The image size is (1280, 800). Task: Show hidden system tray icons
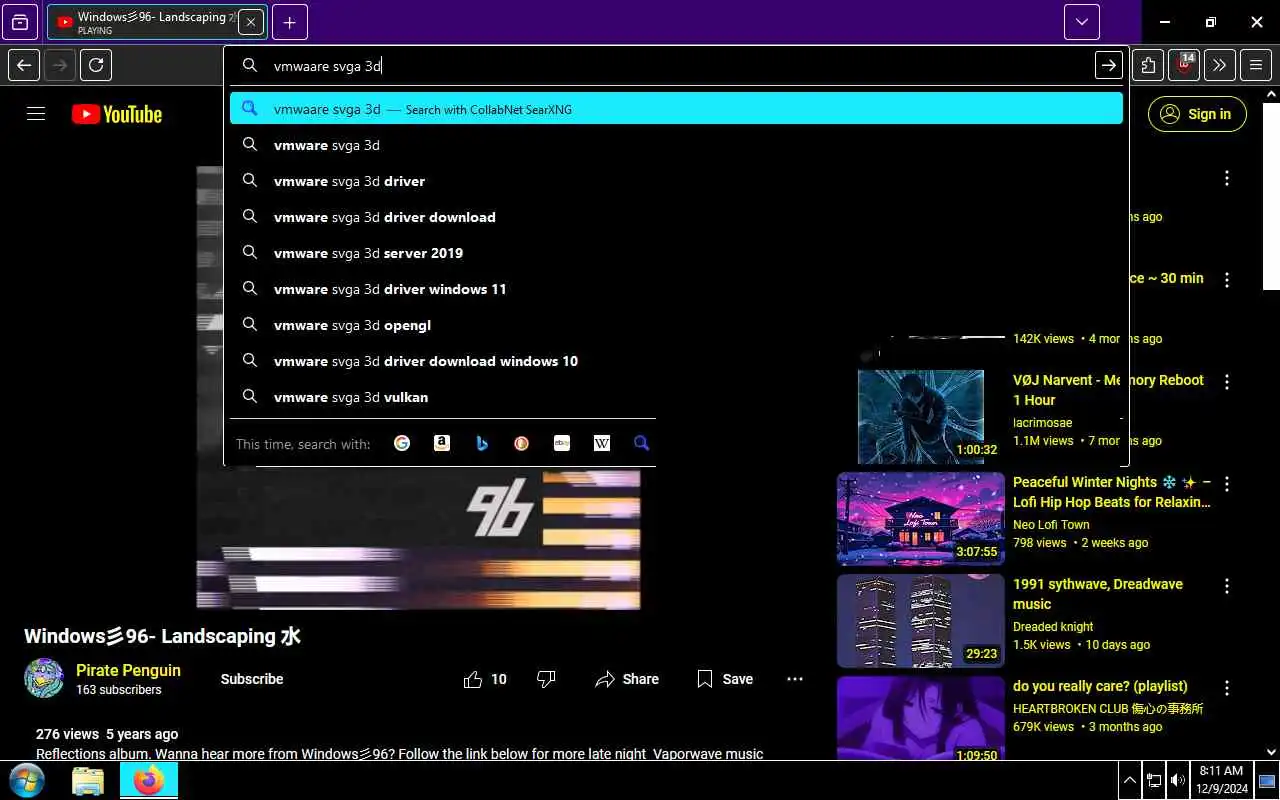[x=1130, y=780]
